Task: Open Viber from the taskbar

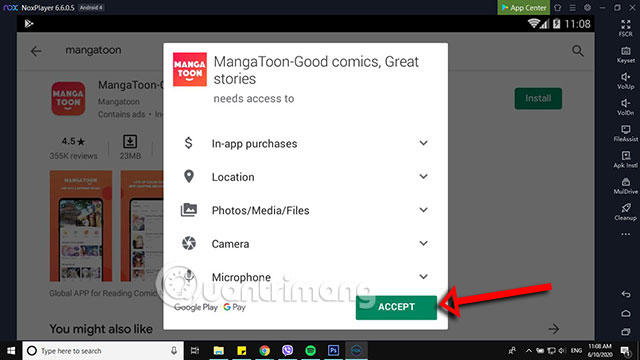Action: click(287, 351)
